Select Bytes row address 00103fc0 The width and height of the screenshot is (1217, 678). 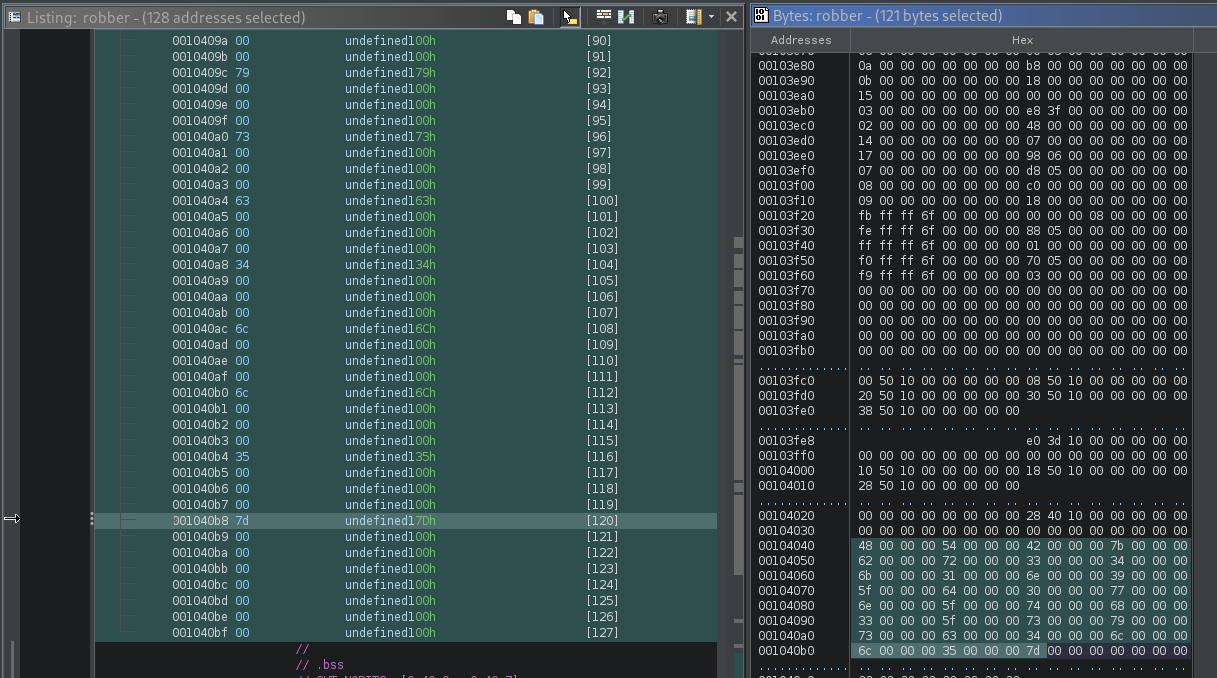[x=786, y=381]
